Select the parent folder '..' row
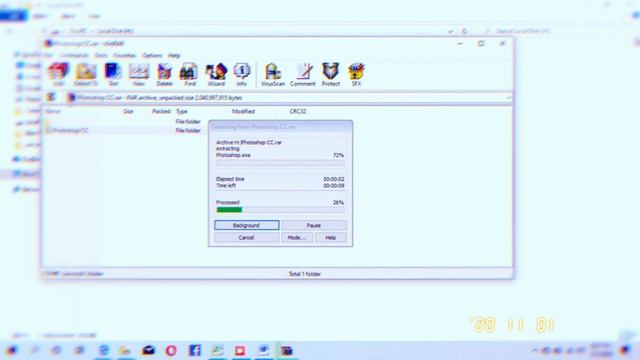This screenshot has width=640, height=360. [x=124, y=122]
